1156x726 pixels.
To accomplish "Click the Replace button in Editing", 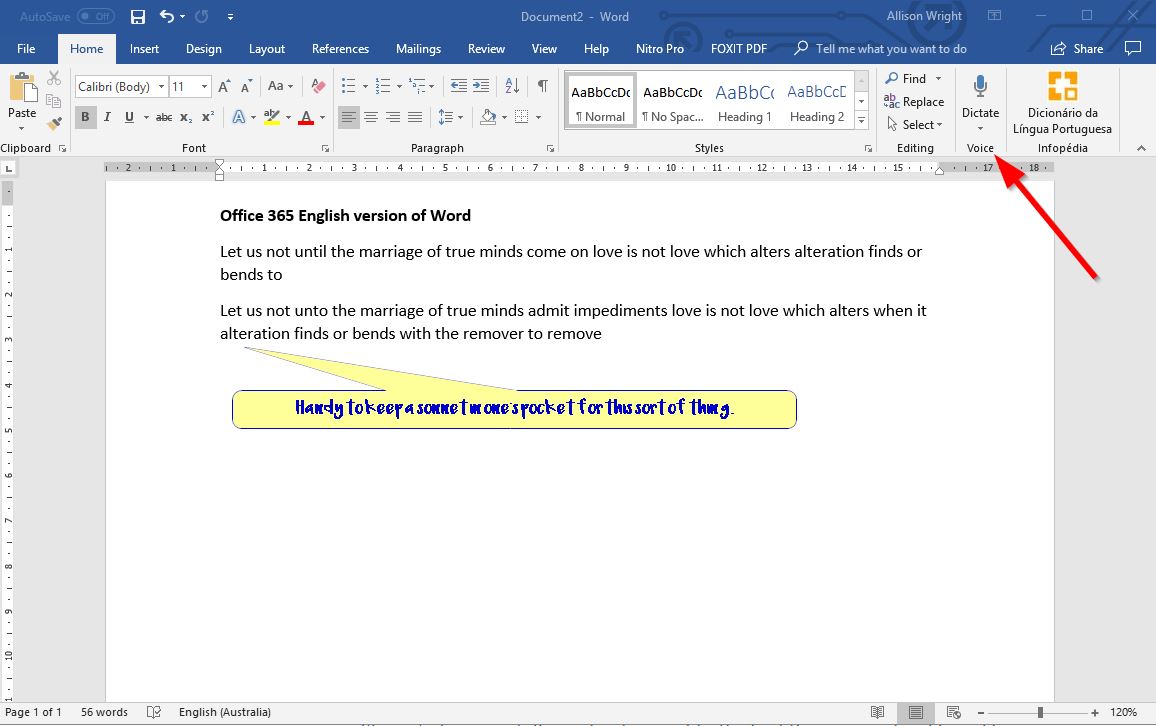I will 914,102.
